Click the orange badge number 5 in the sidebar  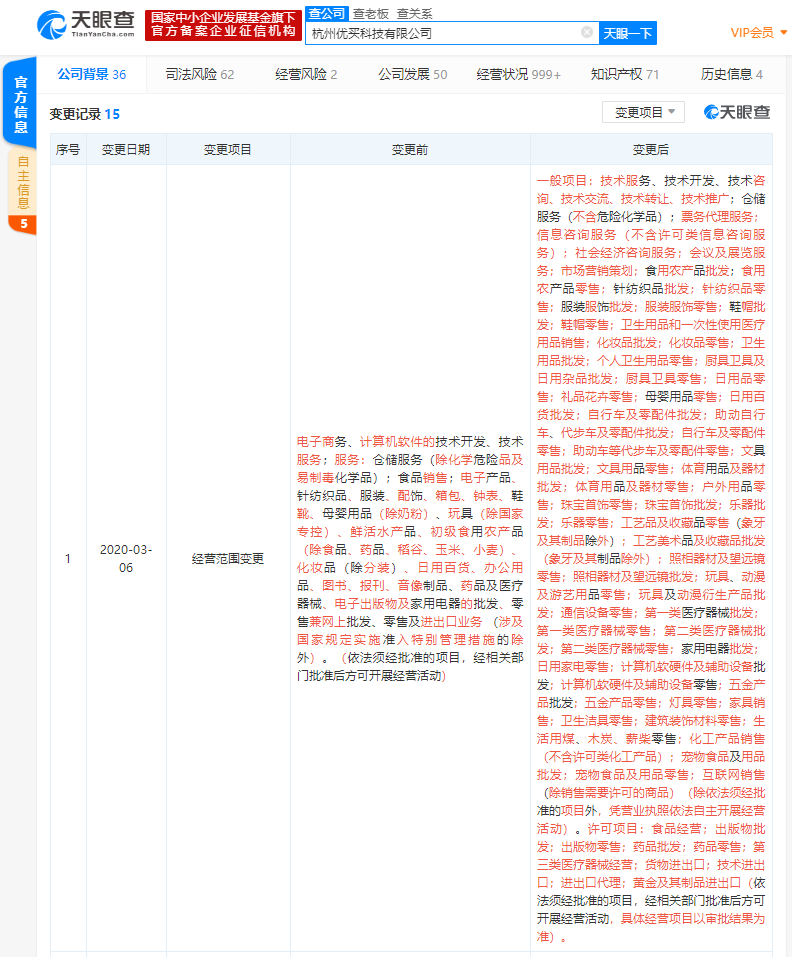(22, 224)
